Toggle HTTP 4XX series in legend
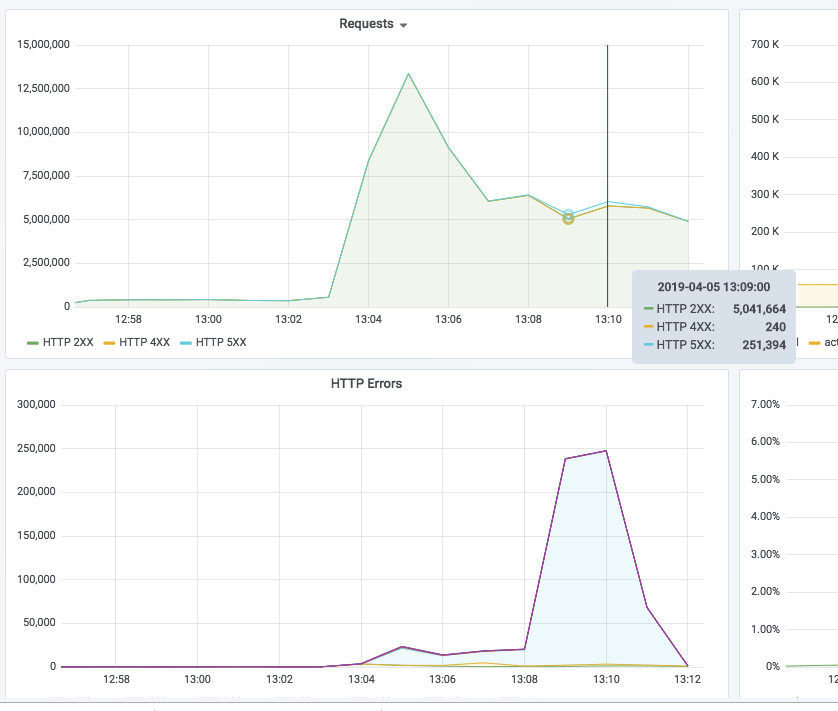This screenshot has width=838, height=711. 144,342
